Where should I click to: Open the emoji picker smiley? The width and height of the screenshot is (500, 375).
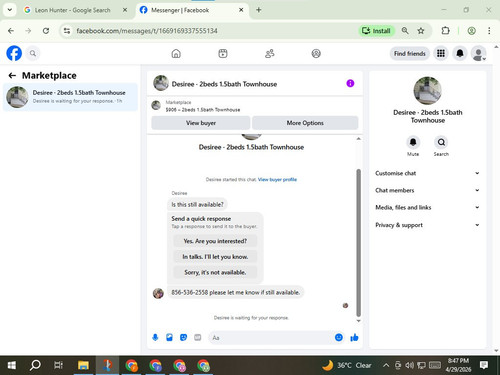[x=339, y=337]
